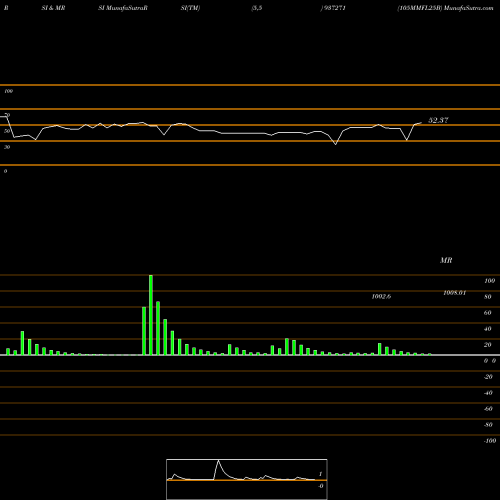Click the 1002.6 price label
Viewport: 500px width, 500px height.
coord(381,296)
